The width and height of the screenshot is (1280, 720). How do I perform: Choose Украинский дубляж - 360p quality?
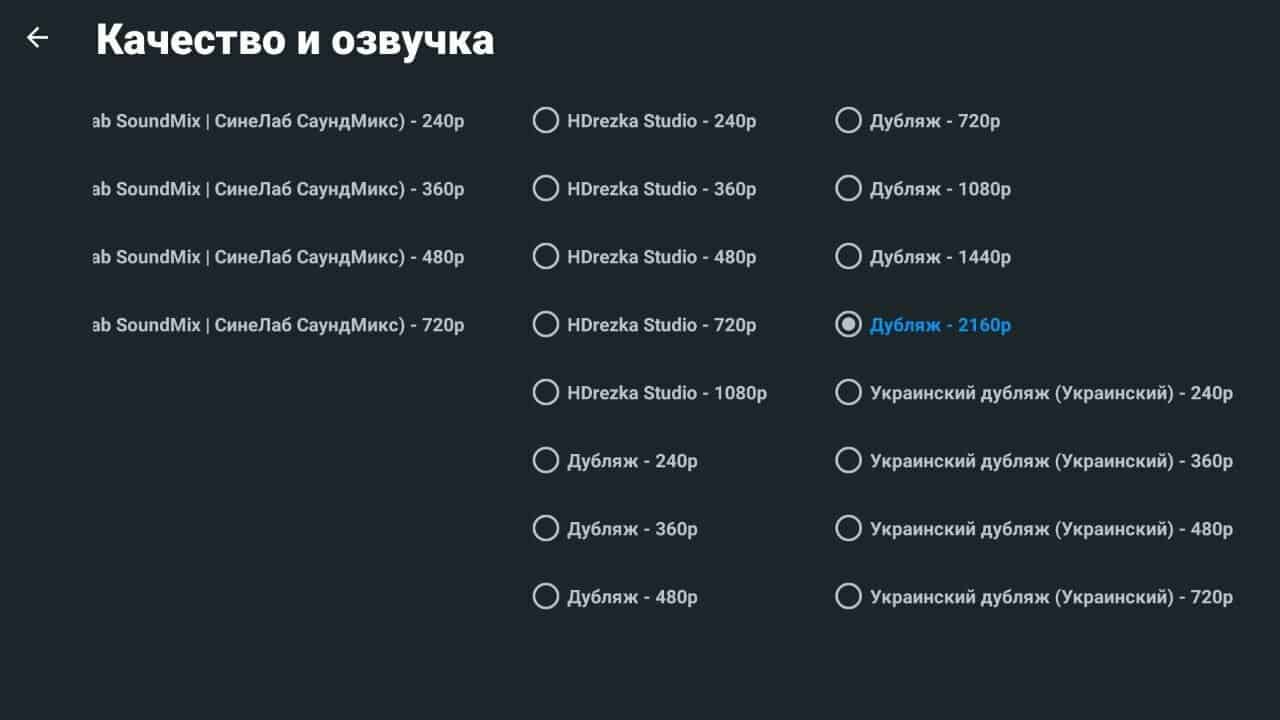(x=848, y=461)
